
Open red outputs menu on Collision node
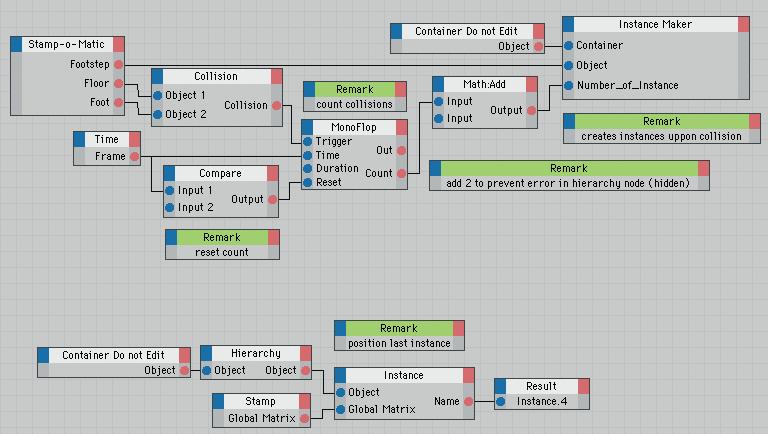(277, 76)
